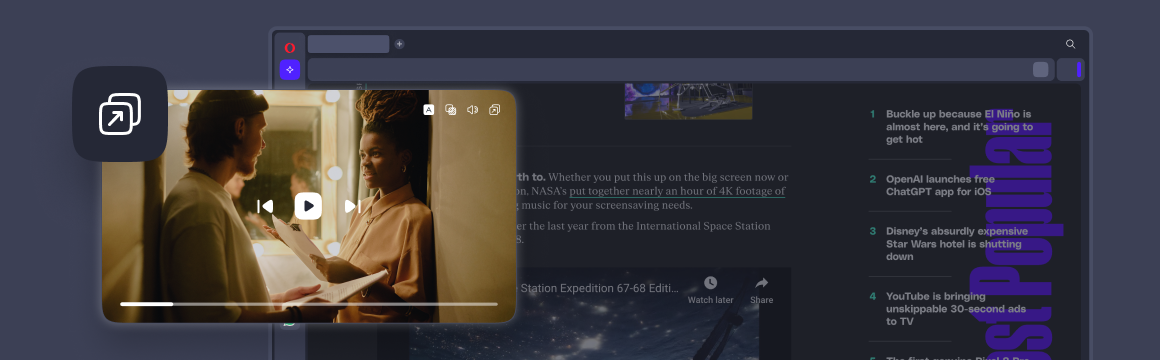
Task: Click the search magnifier icon in tab bar
Action: [1070, 44]
